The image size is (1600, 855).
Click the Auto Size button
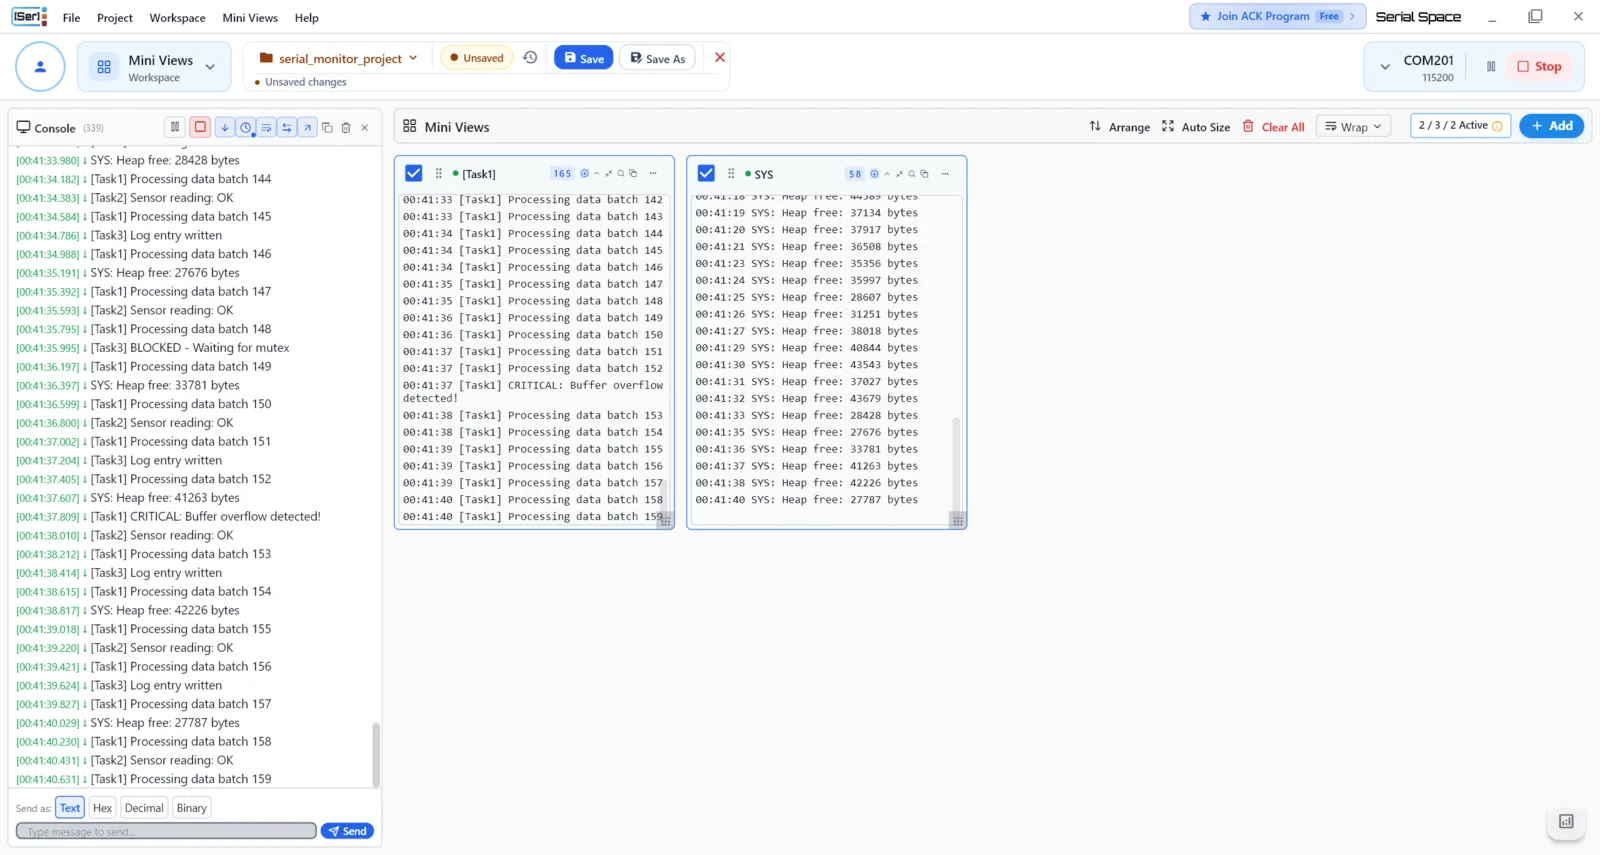click(1196, 127)
